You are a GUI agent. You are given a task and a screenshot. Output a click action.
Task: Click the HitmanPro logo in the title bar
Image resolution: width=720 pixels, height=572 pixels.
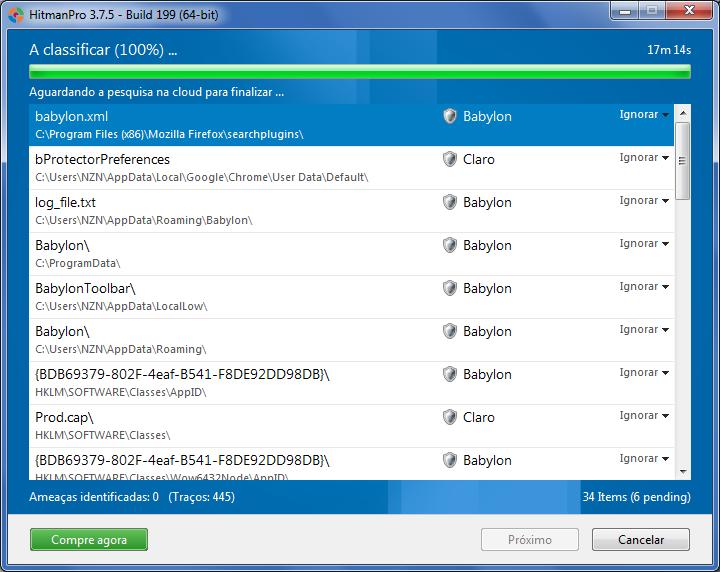[16, 15]
